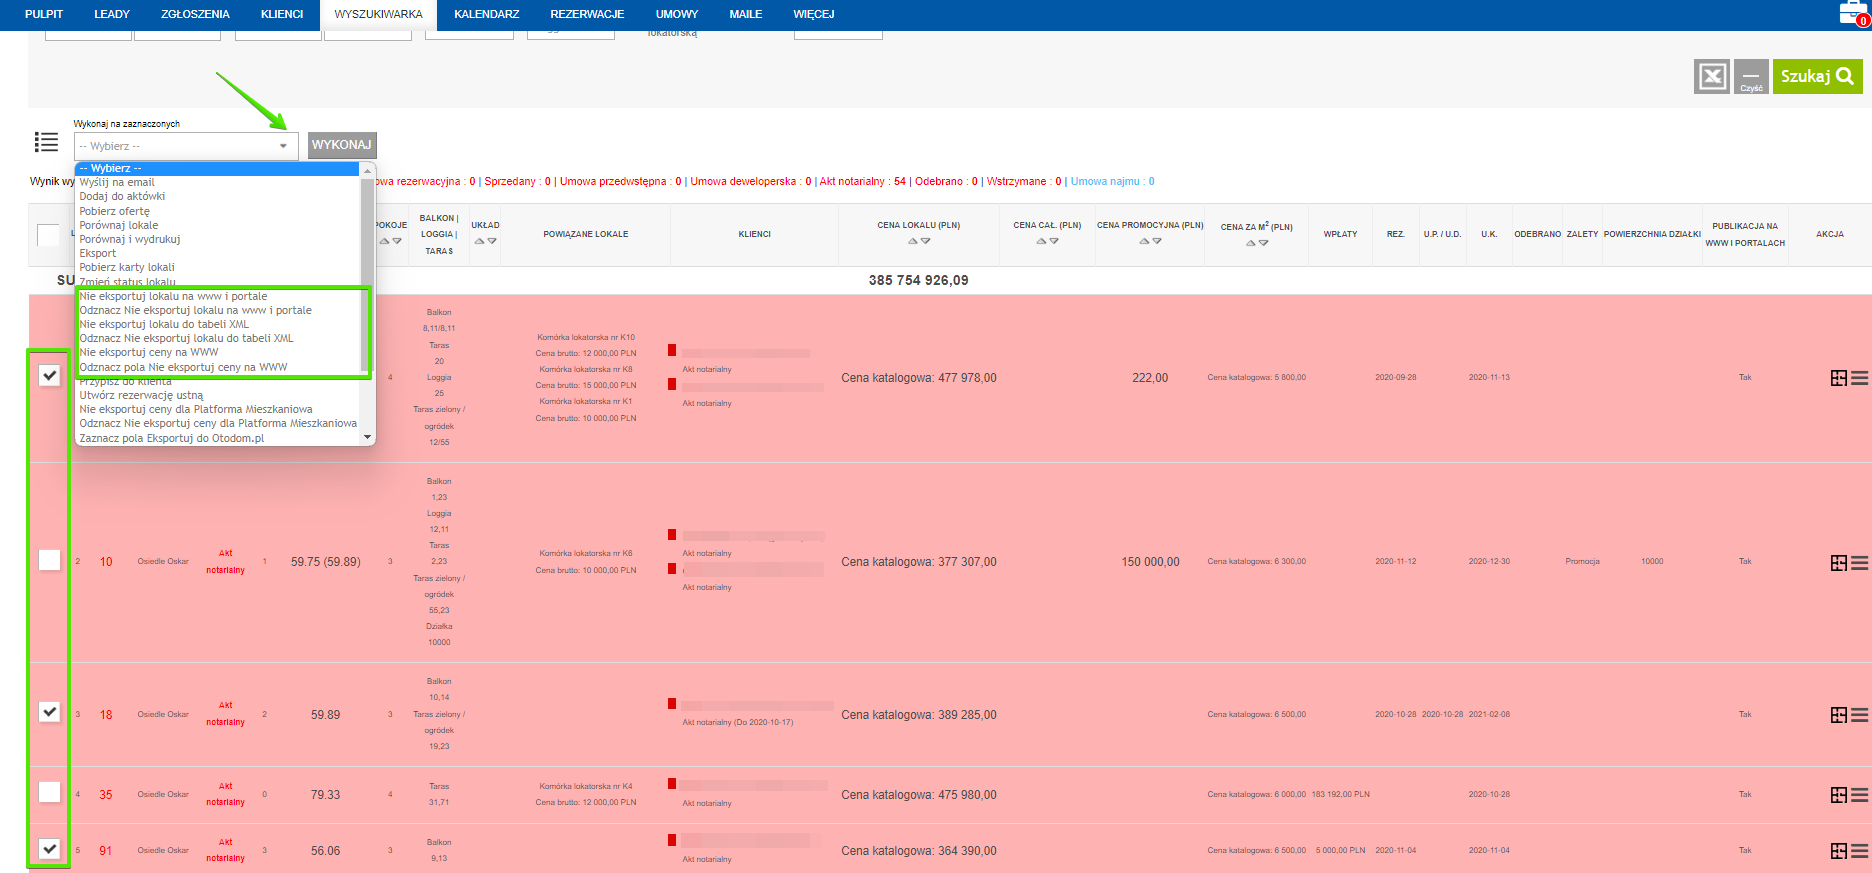Image resolution: width=1872 pixels, height=873 pixels.
Task: Click the WYKONAJ button
Action: (x=341, y=145)
